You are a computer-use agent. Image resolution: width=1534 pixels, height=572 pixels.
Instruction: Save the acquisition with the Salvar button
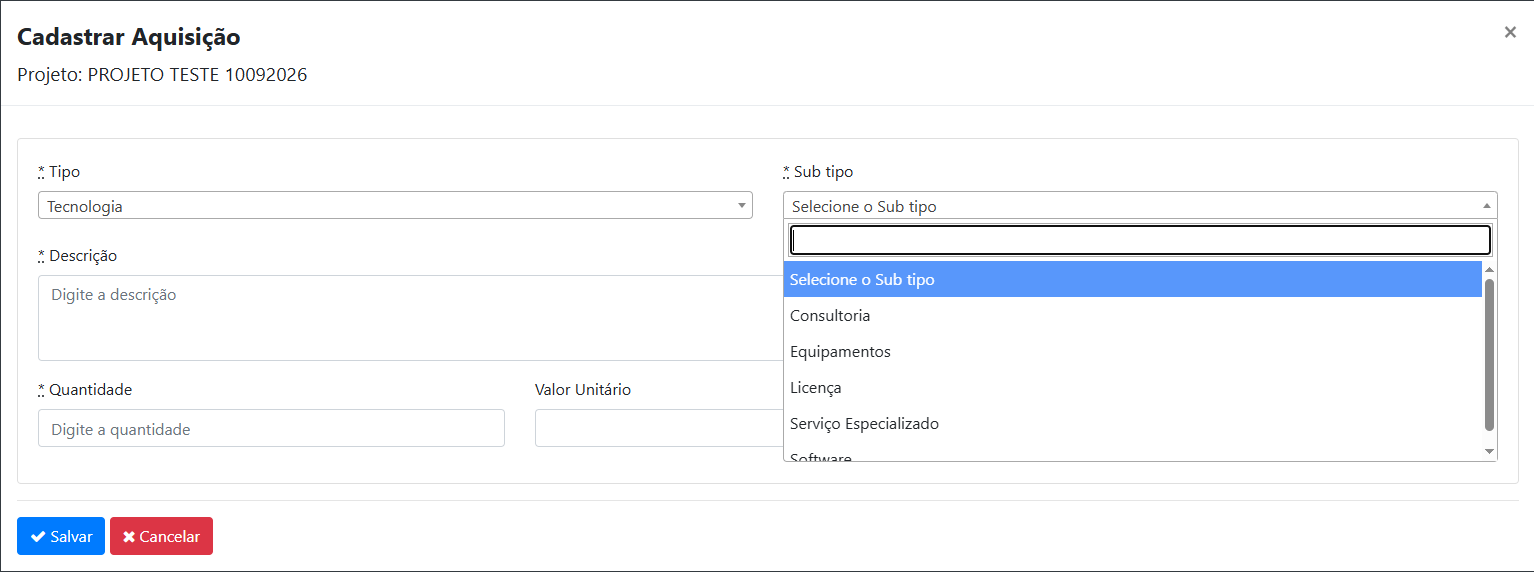61,536
